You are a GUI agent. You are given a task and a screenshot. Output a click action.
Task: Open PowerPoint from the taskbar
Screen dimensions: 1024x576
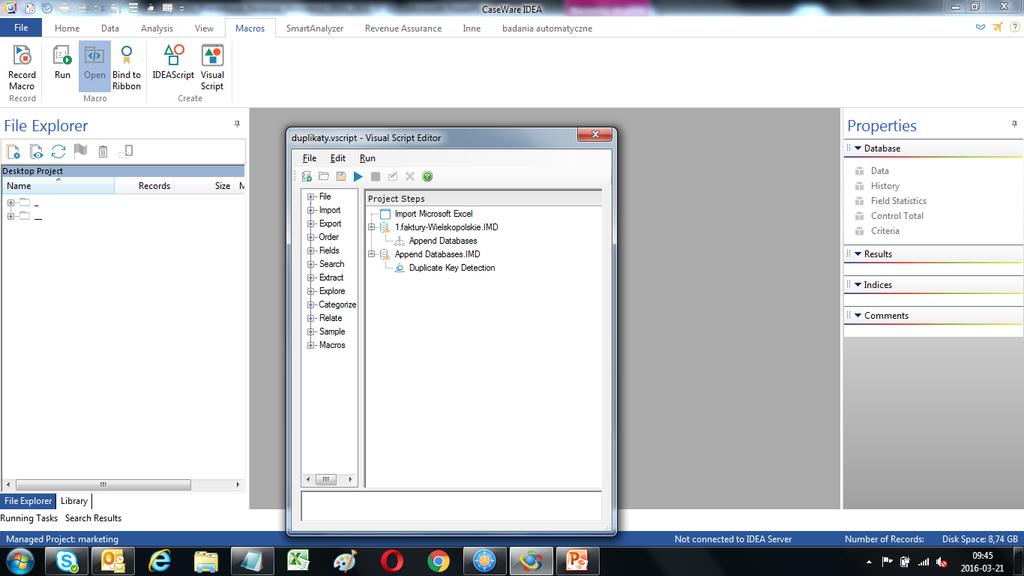tap(577, 561)
